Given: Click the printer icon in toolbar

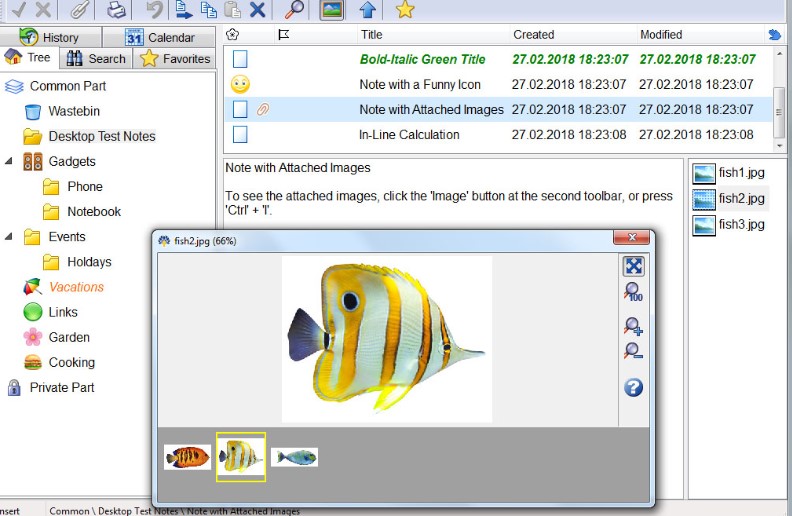Looking at the screenshot, I should 117,10.
